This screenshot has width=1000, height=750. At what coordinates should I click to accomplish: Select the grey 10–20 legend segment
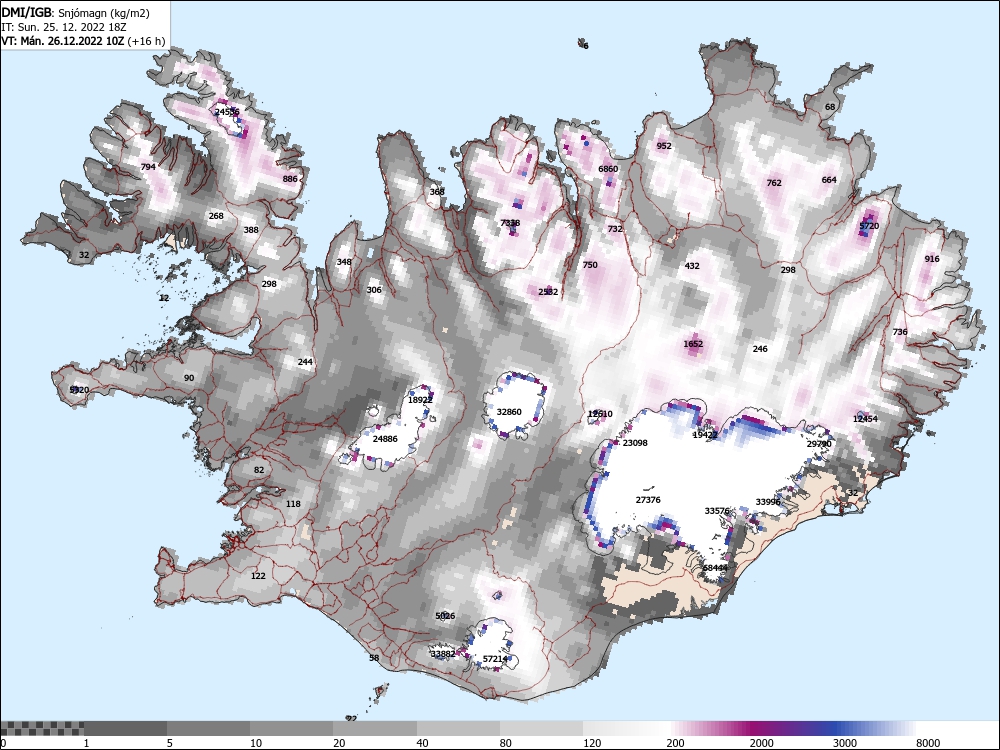(291, 728)
